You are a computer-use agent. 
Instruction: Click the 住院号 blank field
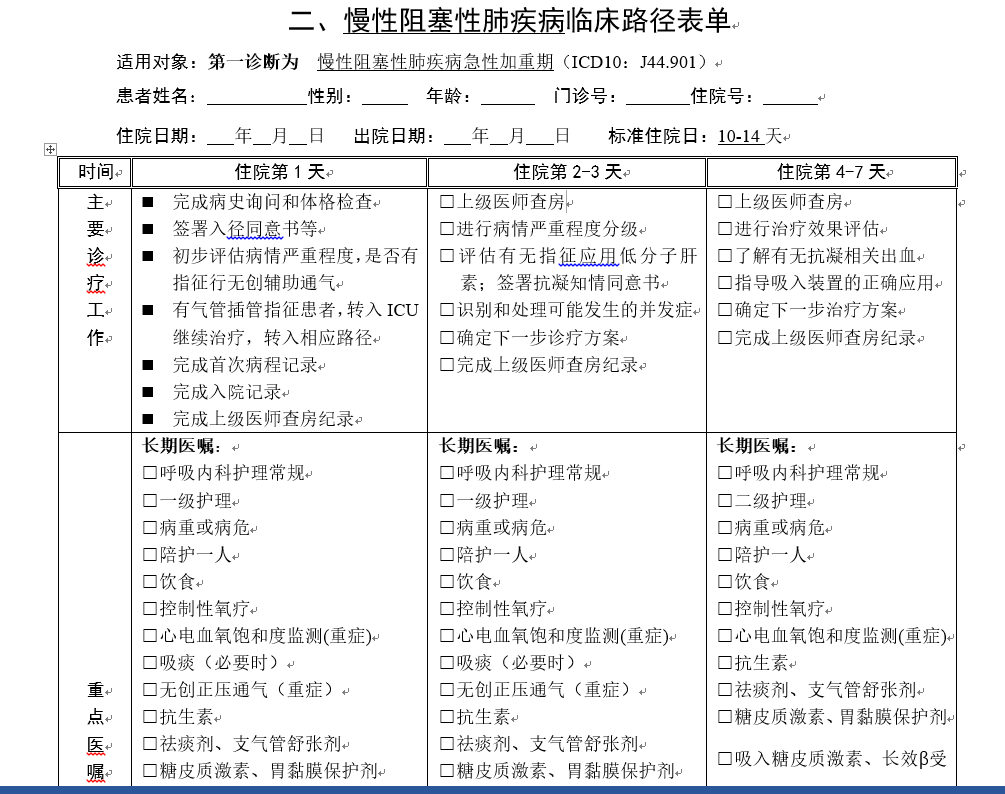790,97
